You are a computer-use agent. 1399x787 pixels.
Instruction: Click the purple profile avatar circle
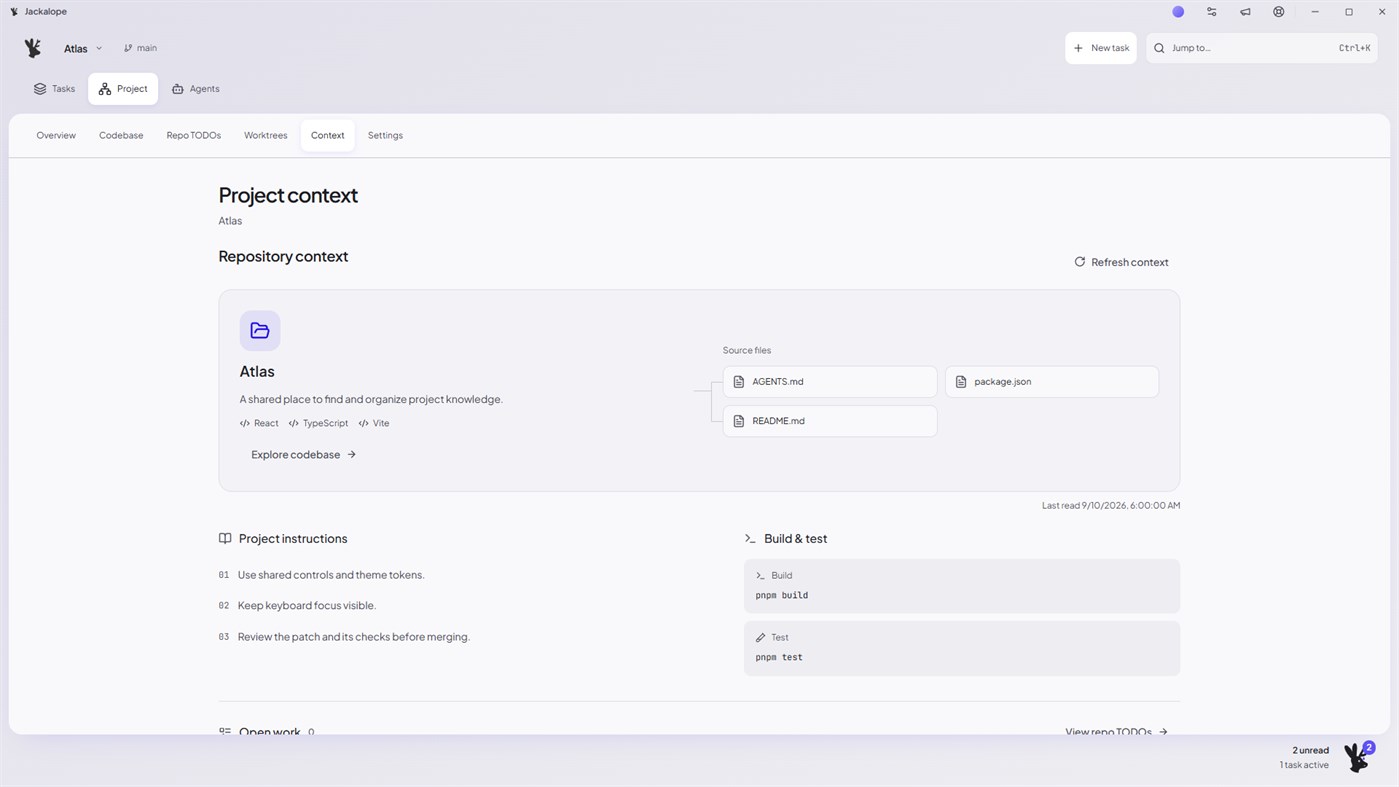click(x=1178, y=12)
